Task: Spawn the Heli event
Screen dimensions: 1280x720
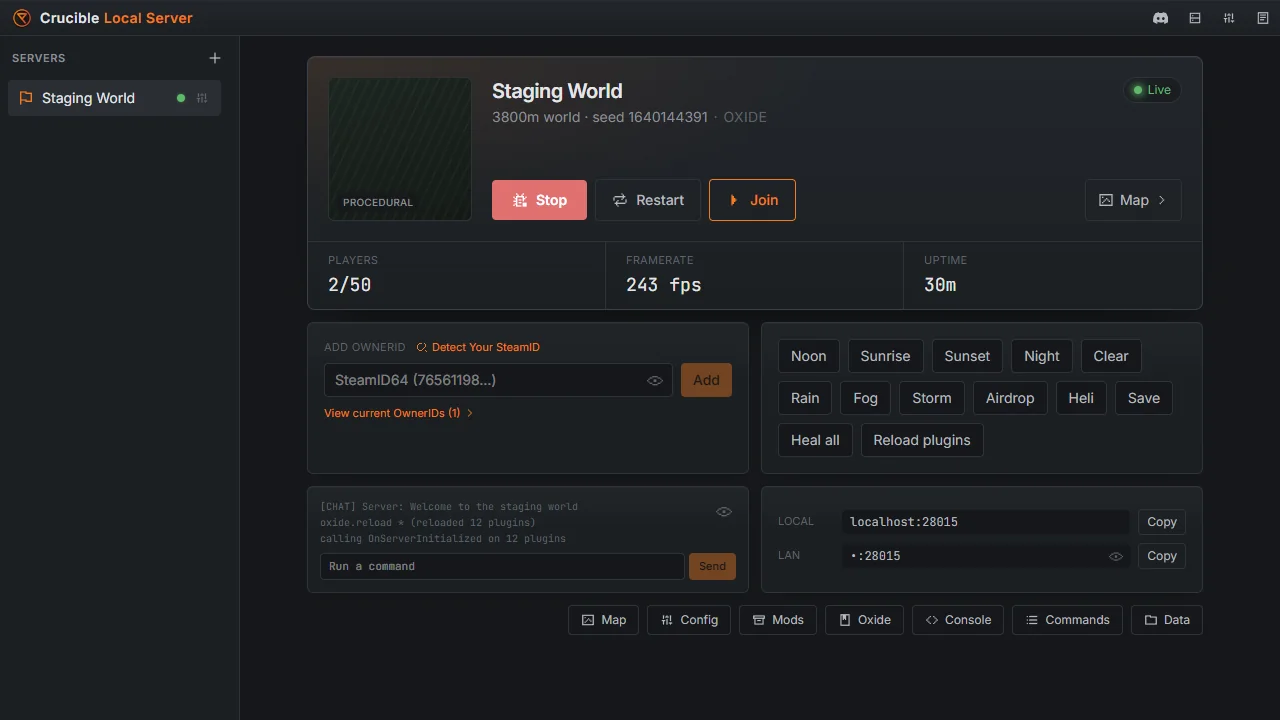Action: point(1081,398)
